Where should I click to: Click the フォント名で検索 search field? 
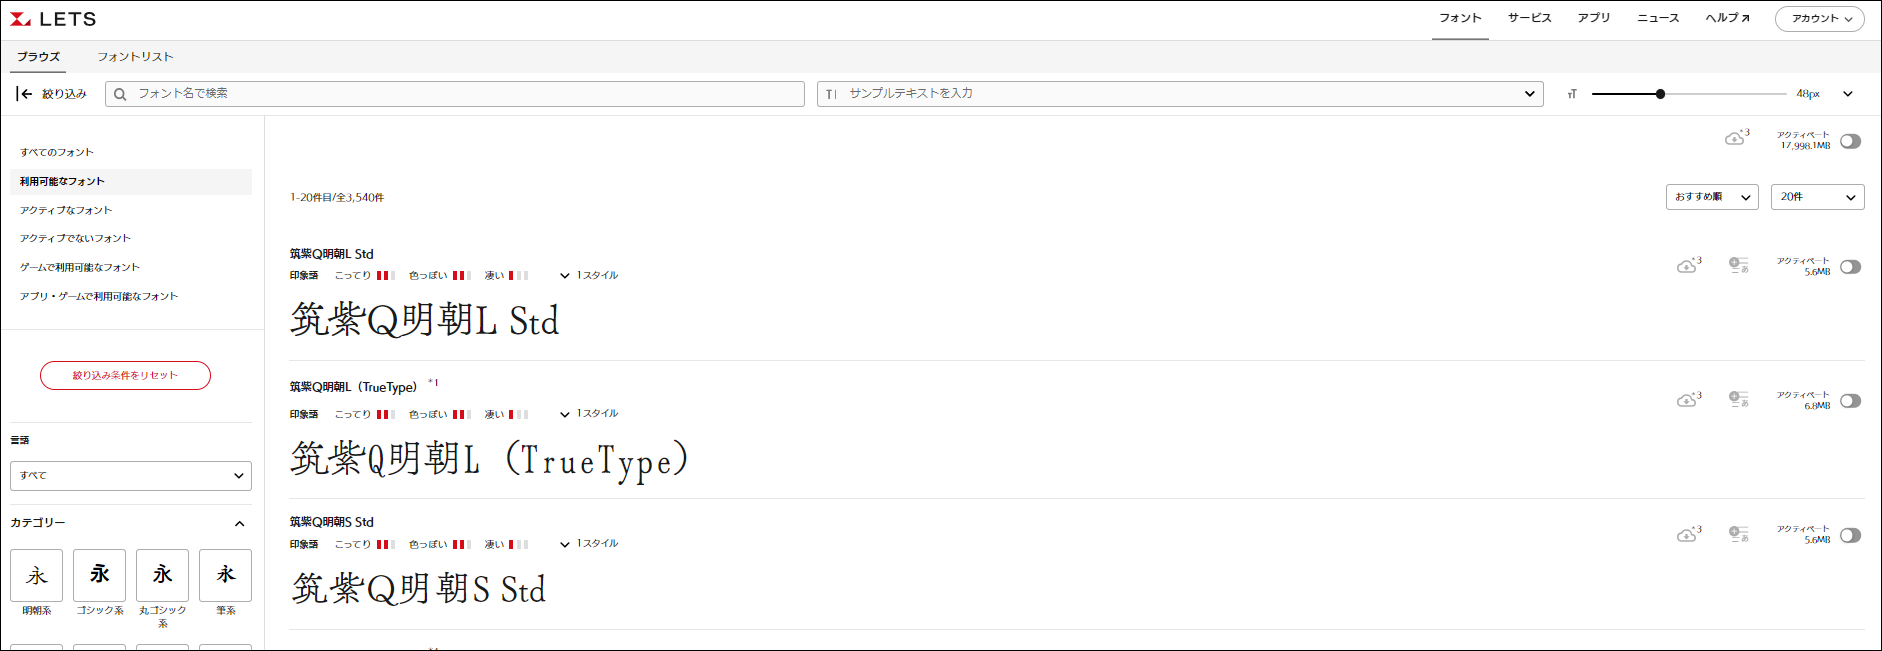pyautogui.click(x=455, y=94)
